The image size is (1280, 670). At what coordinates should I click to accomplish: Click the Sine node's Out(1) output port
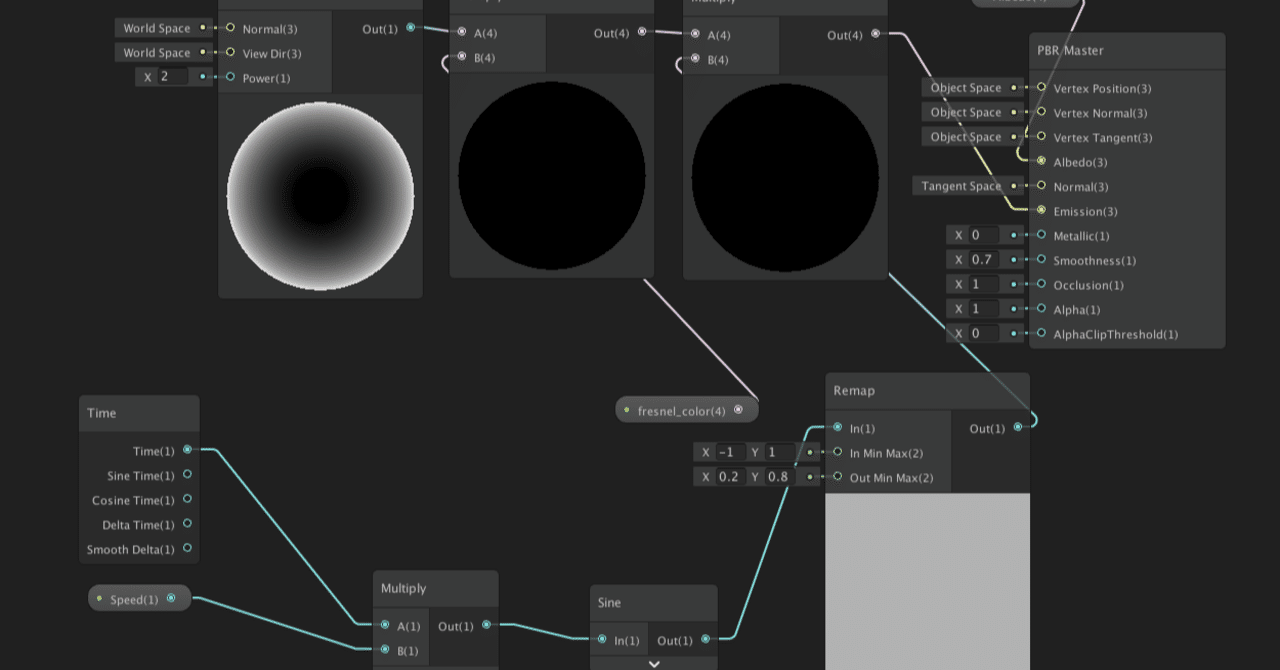(x=706, y=640)
